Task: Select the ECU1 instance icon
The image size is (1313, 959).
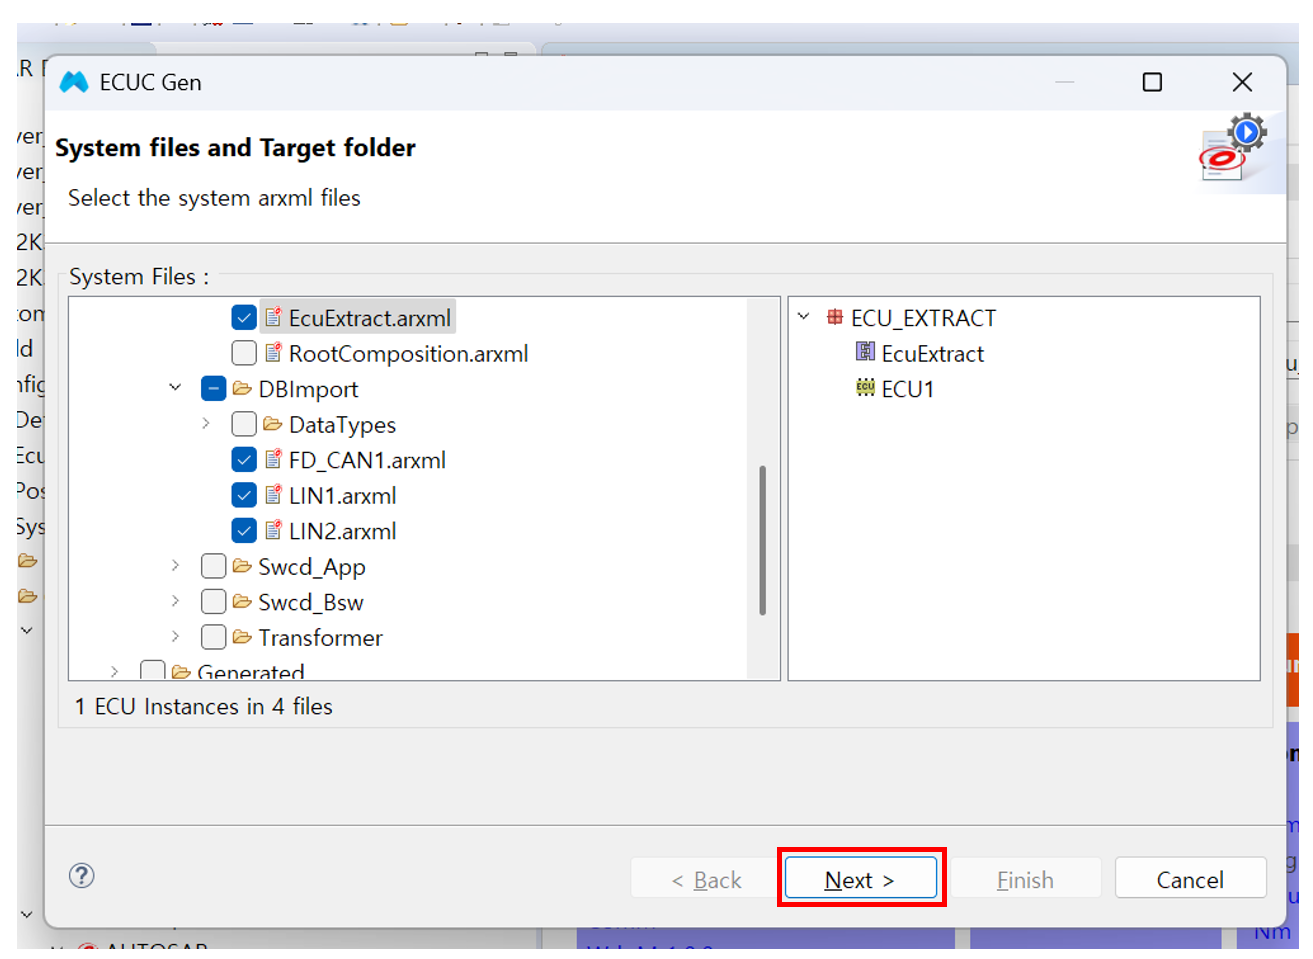Action: [865, 388]
